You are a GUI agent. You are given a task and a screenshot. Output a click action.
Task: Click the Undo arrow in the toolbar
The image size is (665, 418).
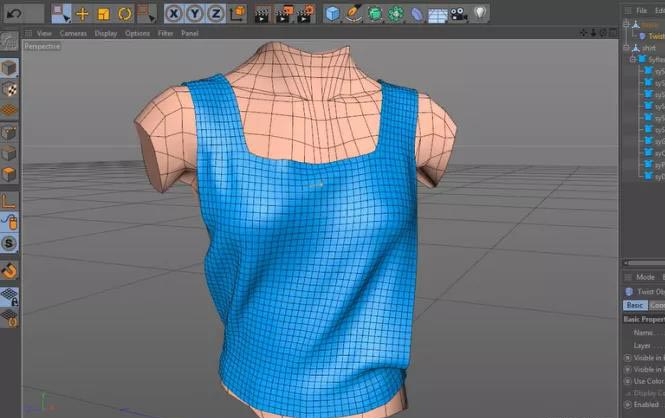pos(14,14)
